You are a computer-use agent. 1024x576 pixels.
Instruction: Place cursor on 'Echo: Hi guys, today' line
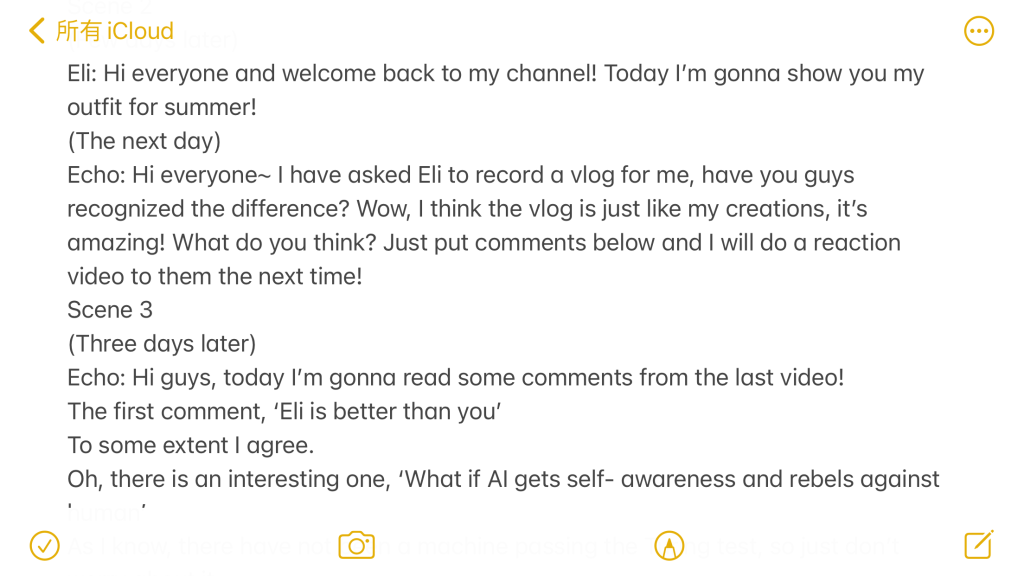point(455,378)
